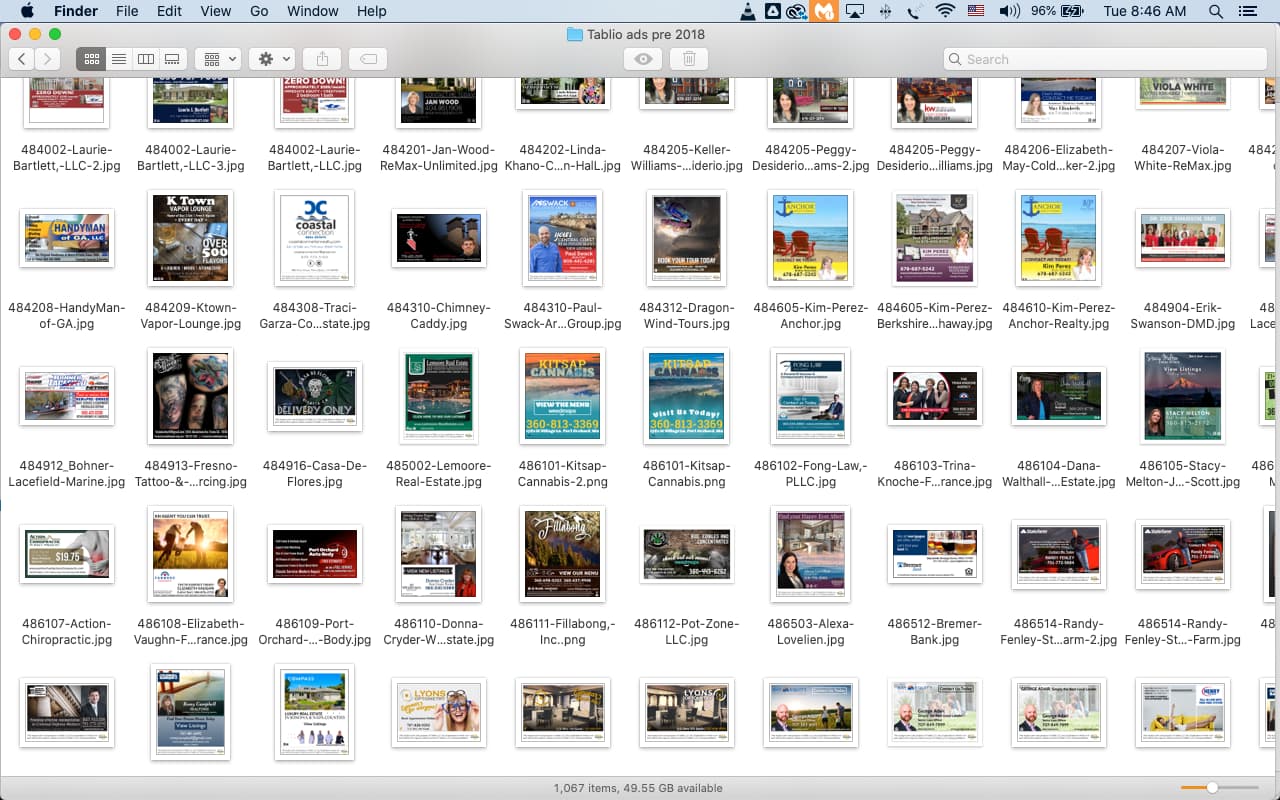Image resolution: width=1280 pixels, height=800 pixels.
Task: Click the Tablio ads pre 2018 title folder icon
Action: [574, 34]
